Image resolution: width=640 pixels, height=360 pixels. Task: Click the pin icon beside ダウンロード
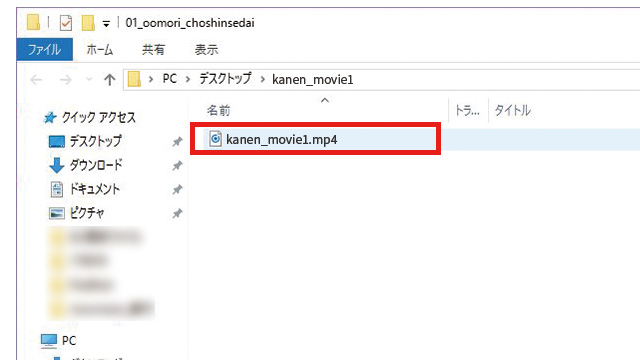(x=177, y=165)
